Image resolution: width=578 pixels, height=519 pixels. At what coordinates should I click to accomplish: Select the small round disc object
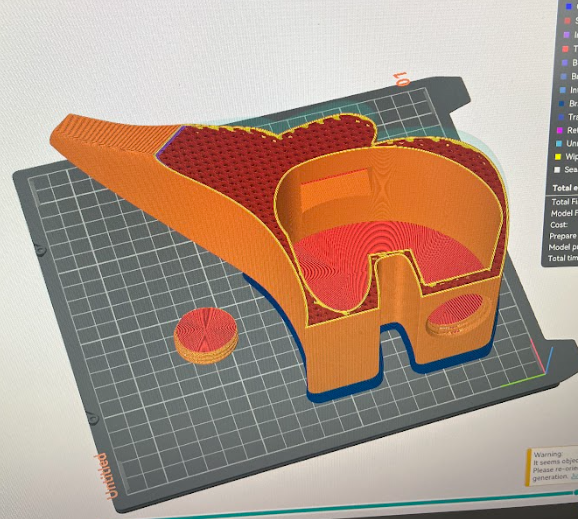coord(206,335)
